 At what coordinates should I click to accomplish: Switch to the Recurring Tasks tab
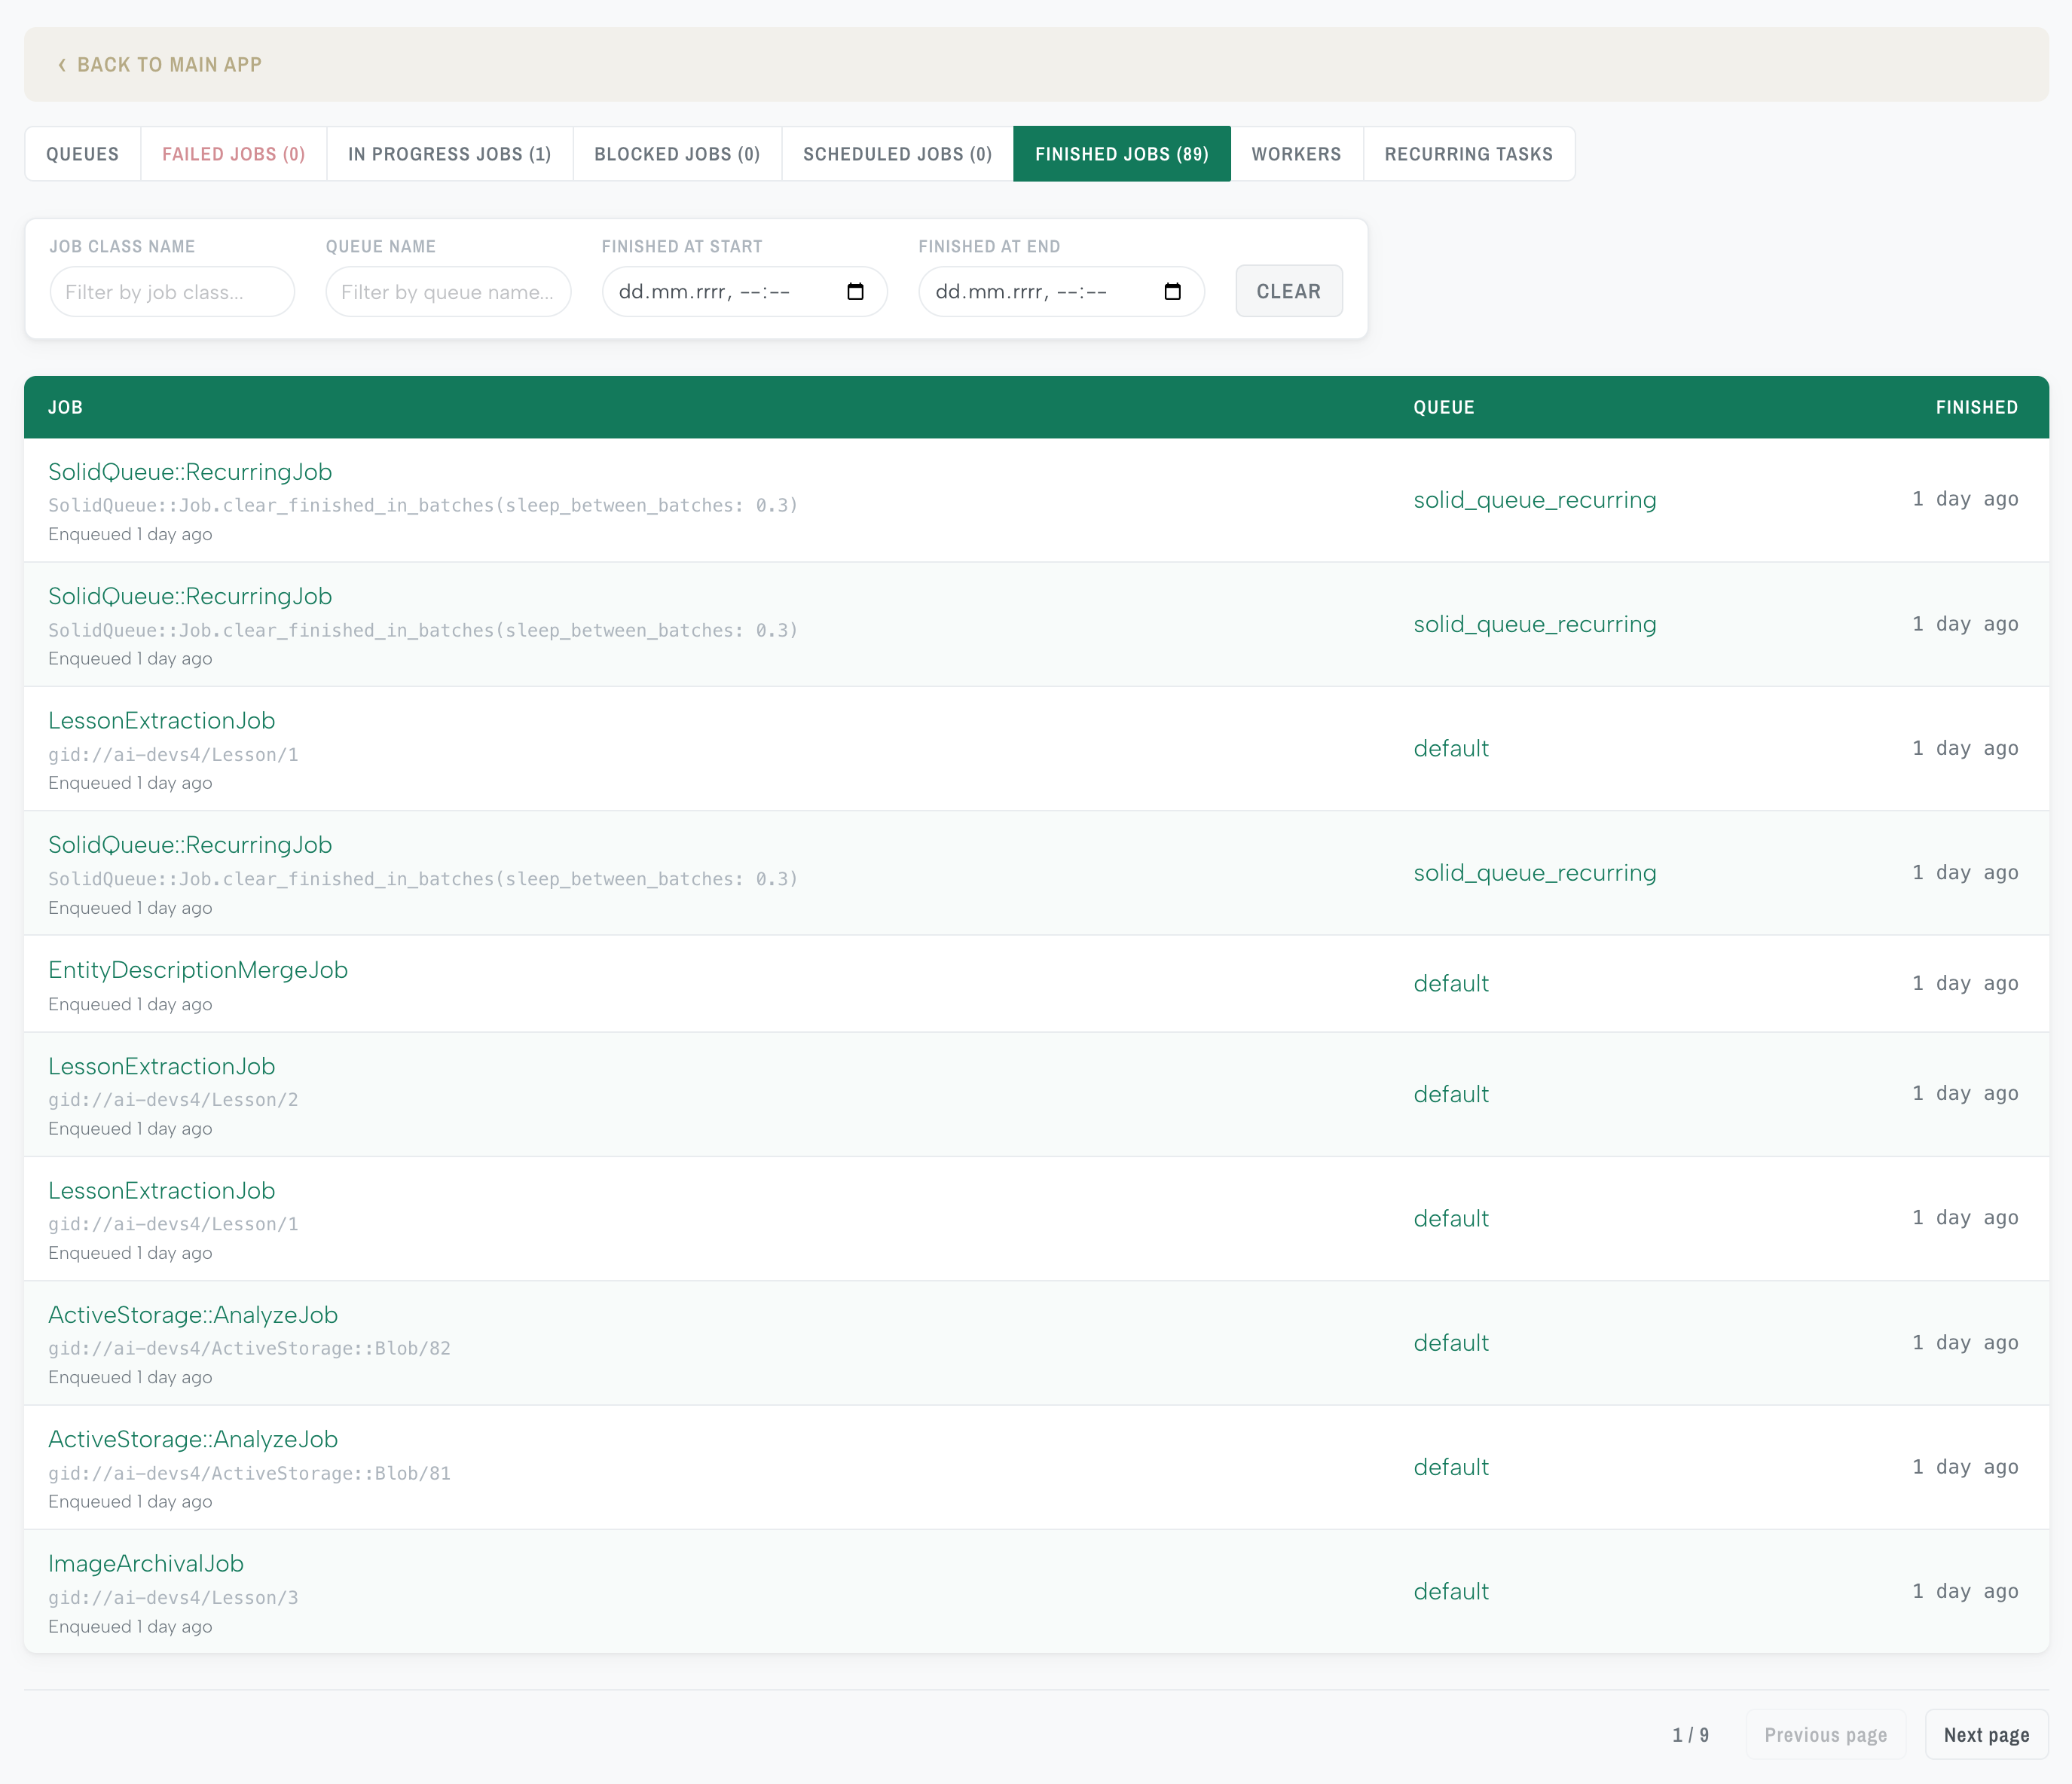(1468, 154)
